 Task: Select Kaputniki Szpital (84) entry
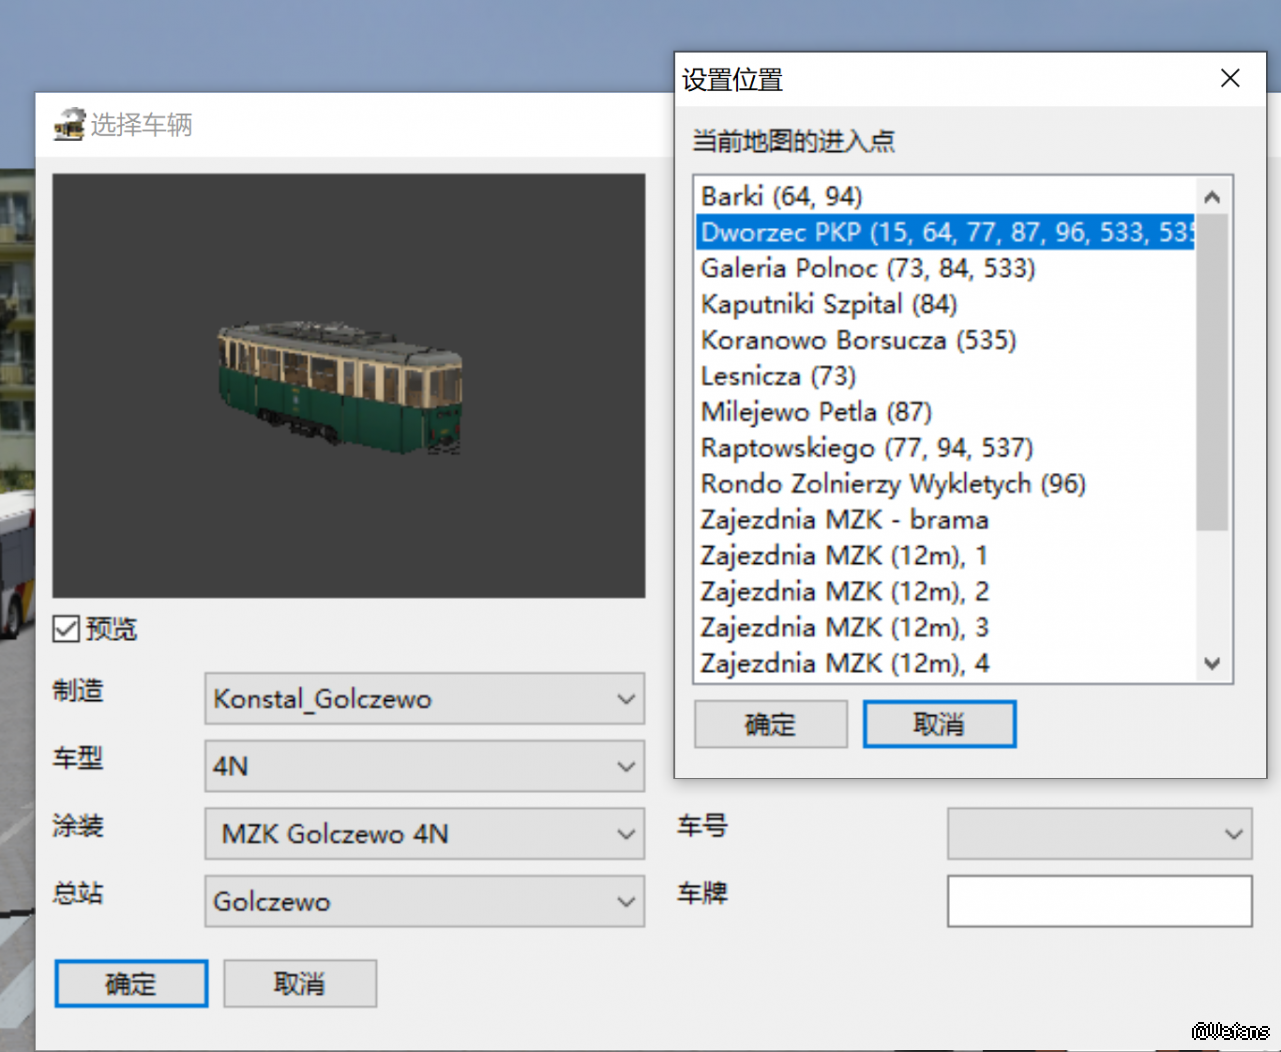(x=946, y=304)
